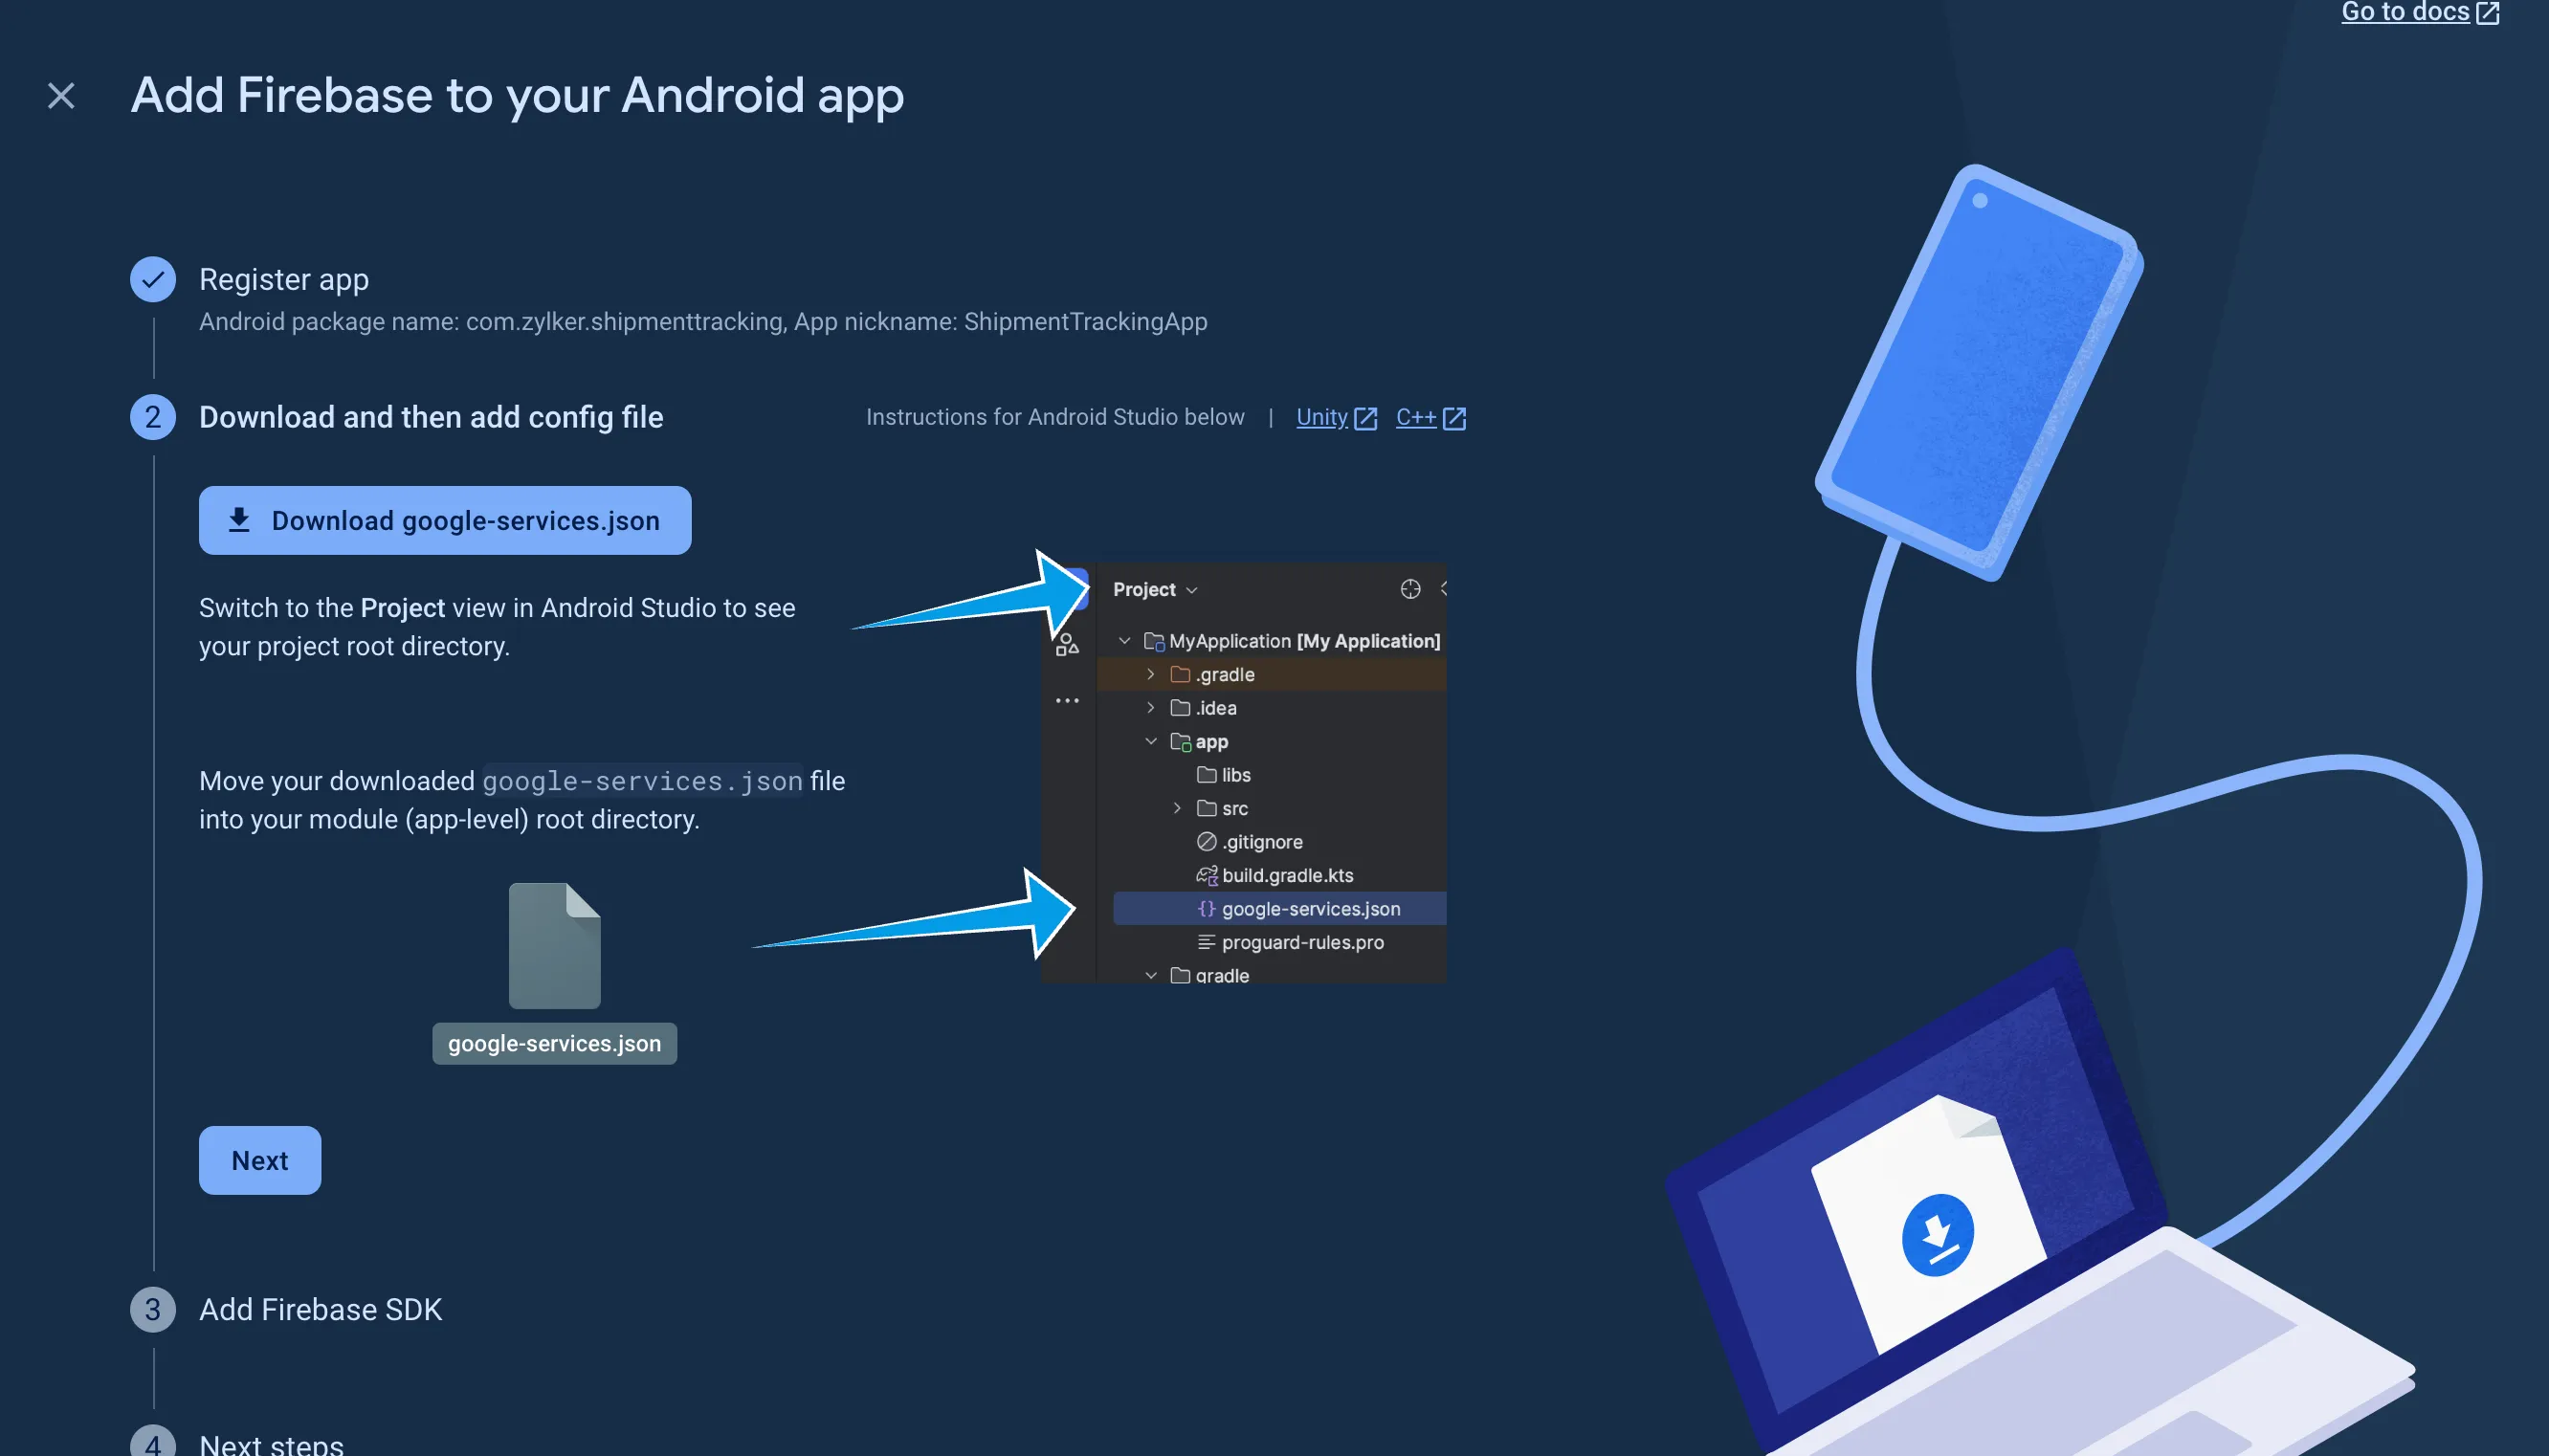
Task: Select the step 4 number badge
Action: 153,1442
